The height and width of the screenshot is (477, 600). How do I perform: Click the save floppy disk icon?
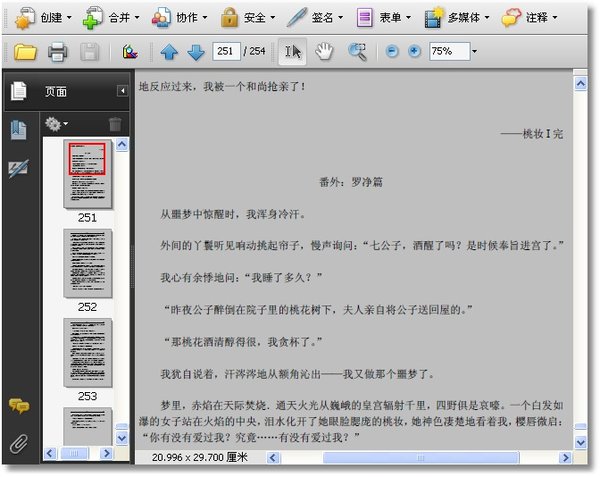(x=90, y=52)
